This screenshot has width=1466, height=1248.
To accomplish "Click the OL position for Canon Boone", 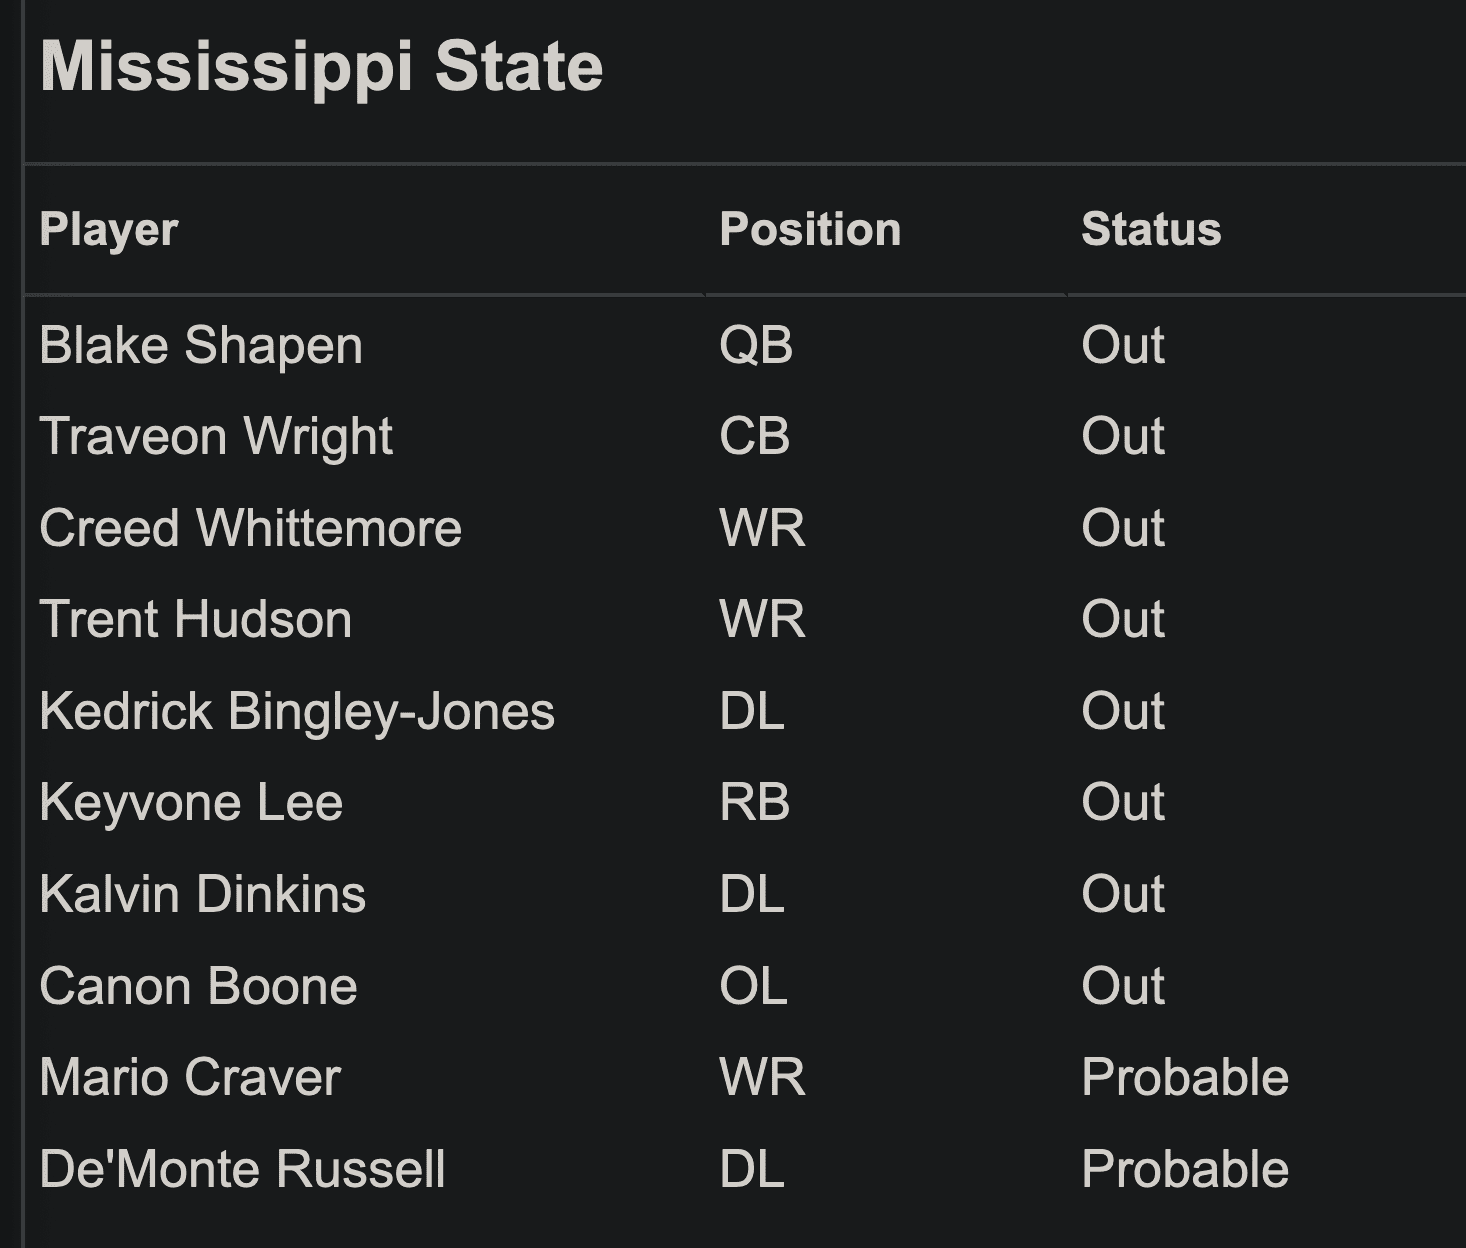I will coord(753,986).
